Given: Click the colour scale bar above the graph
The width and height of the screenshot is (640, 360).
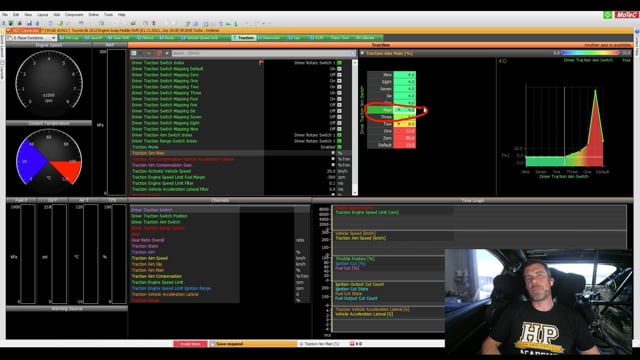Looking at the screenshot, I should click(591, 53).
